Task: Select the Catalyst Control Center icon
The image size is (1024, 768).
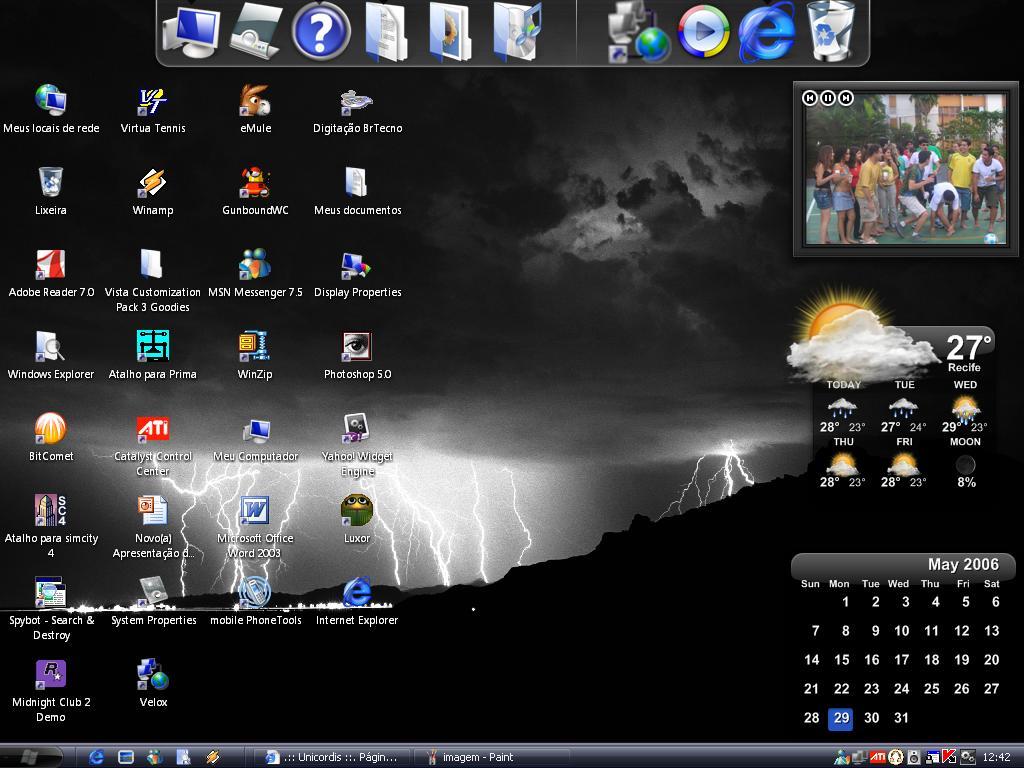Action: 153,445
